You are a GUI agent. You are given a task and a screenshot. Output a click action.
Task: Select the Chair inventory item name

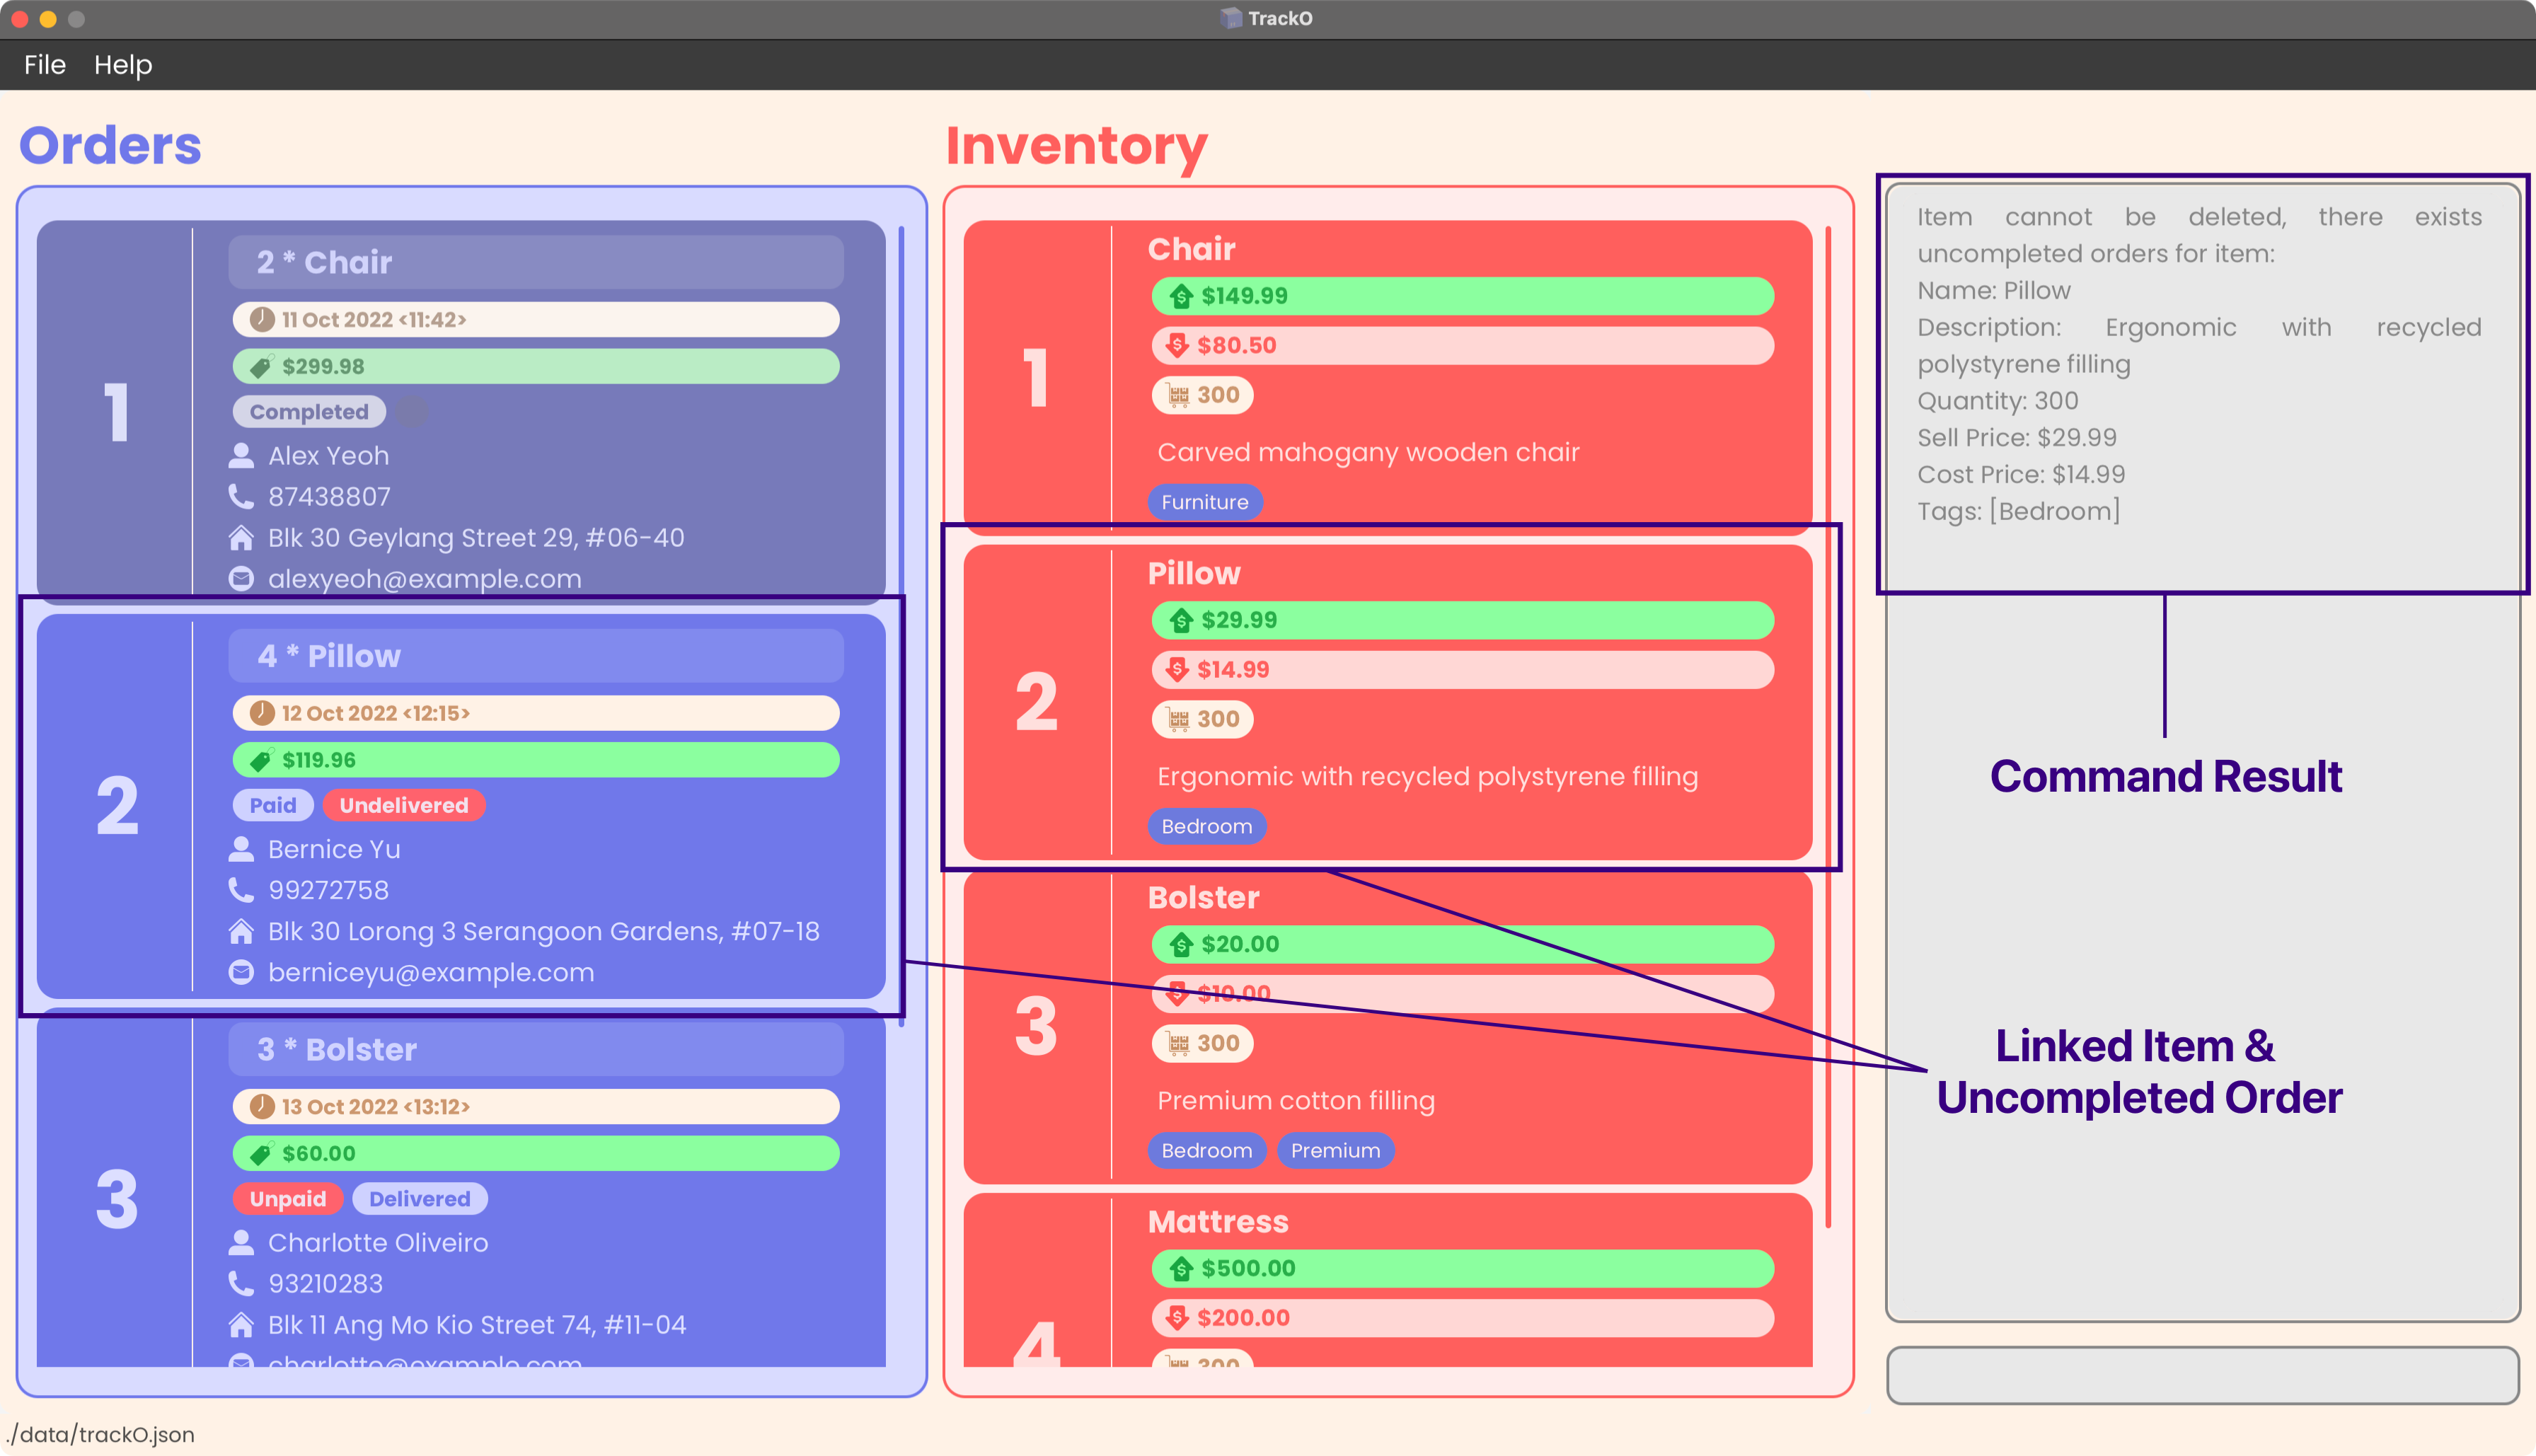(1191, 249)
